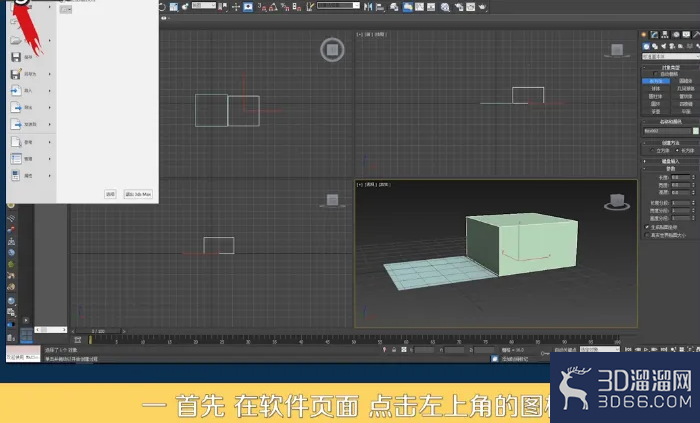The height and width of the screenshot is (423, 700).
Task: Toggle the Keyboard Shortcut Override icon
Action: [248, 7]
